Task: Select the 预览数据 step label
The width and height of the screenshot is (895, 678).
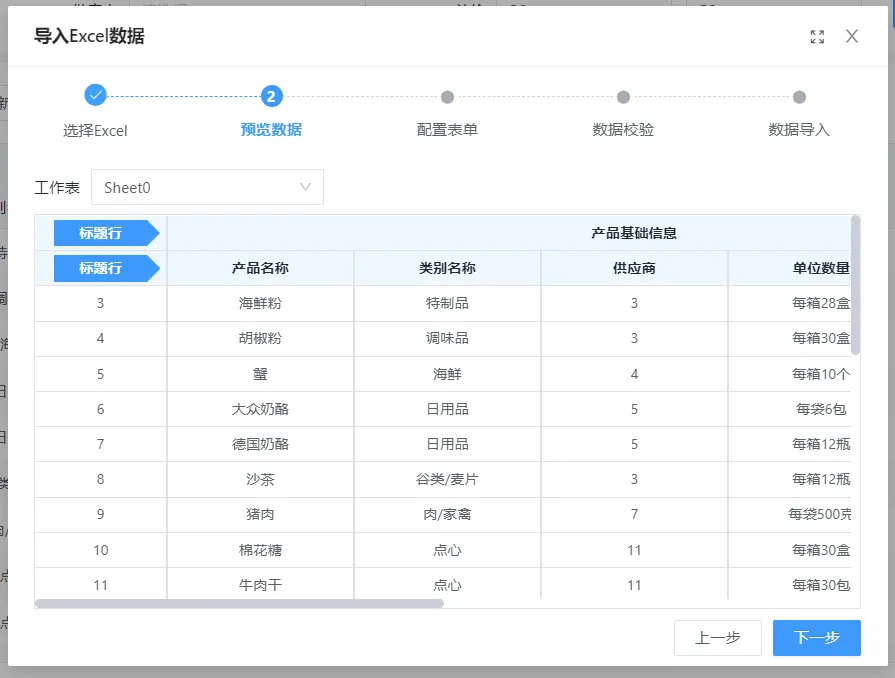Action: click(x=271, y=130)
